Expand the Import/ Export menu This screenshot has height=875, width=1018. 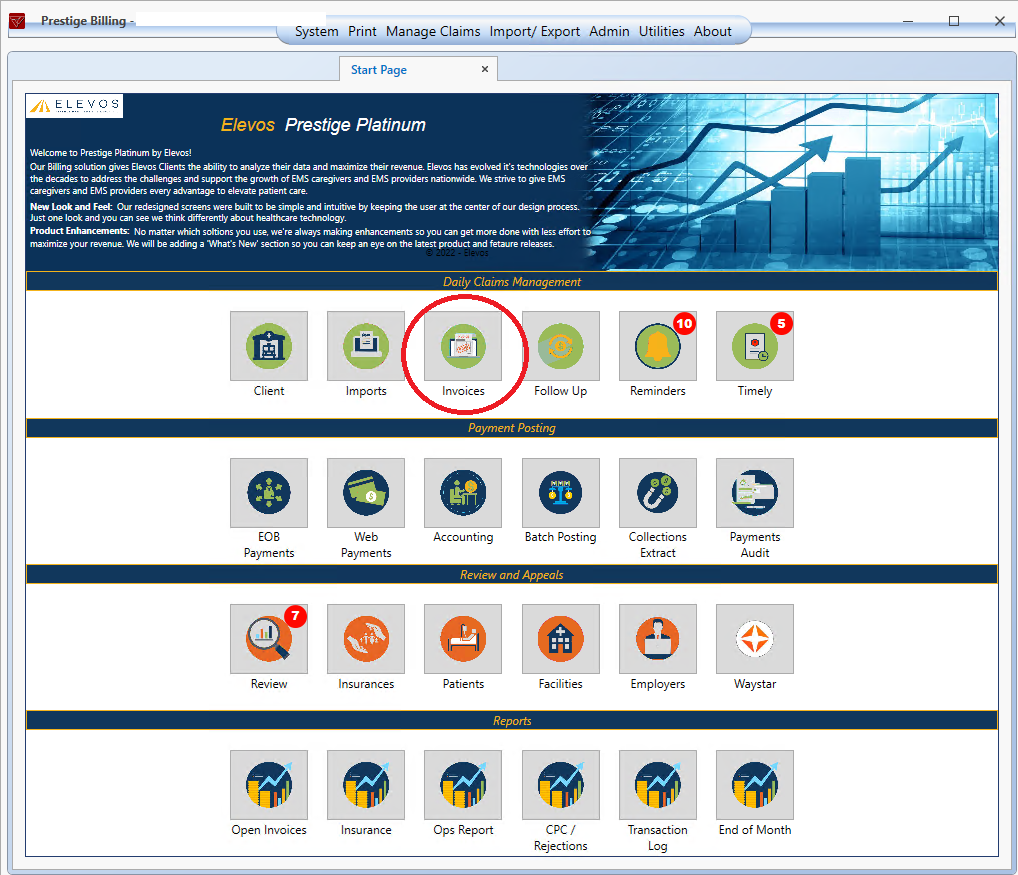click(534, 31)
